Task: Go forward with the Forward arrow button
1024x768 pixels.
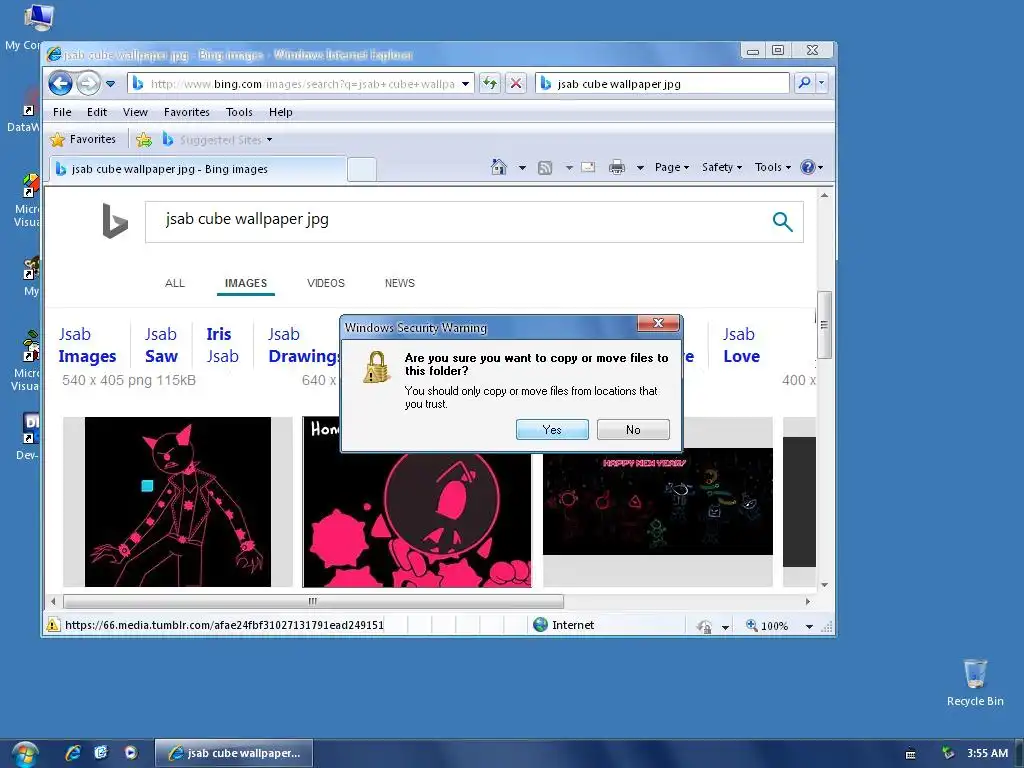Action: pyautogui.click(x=88, y=84)
